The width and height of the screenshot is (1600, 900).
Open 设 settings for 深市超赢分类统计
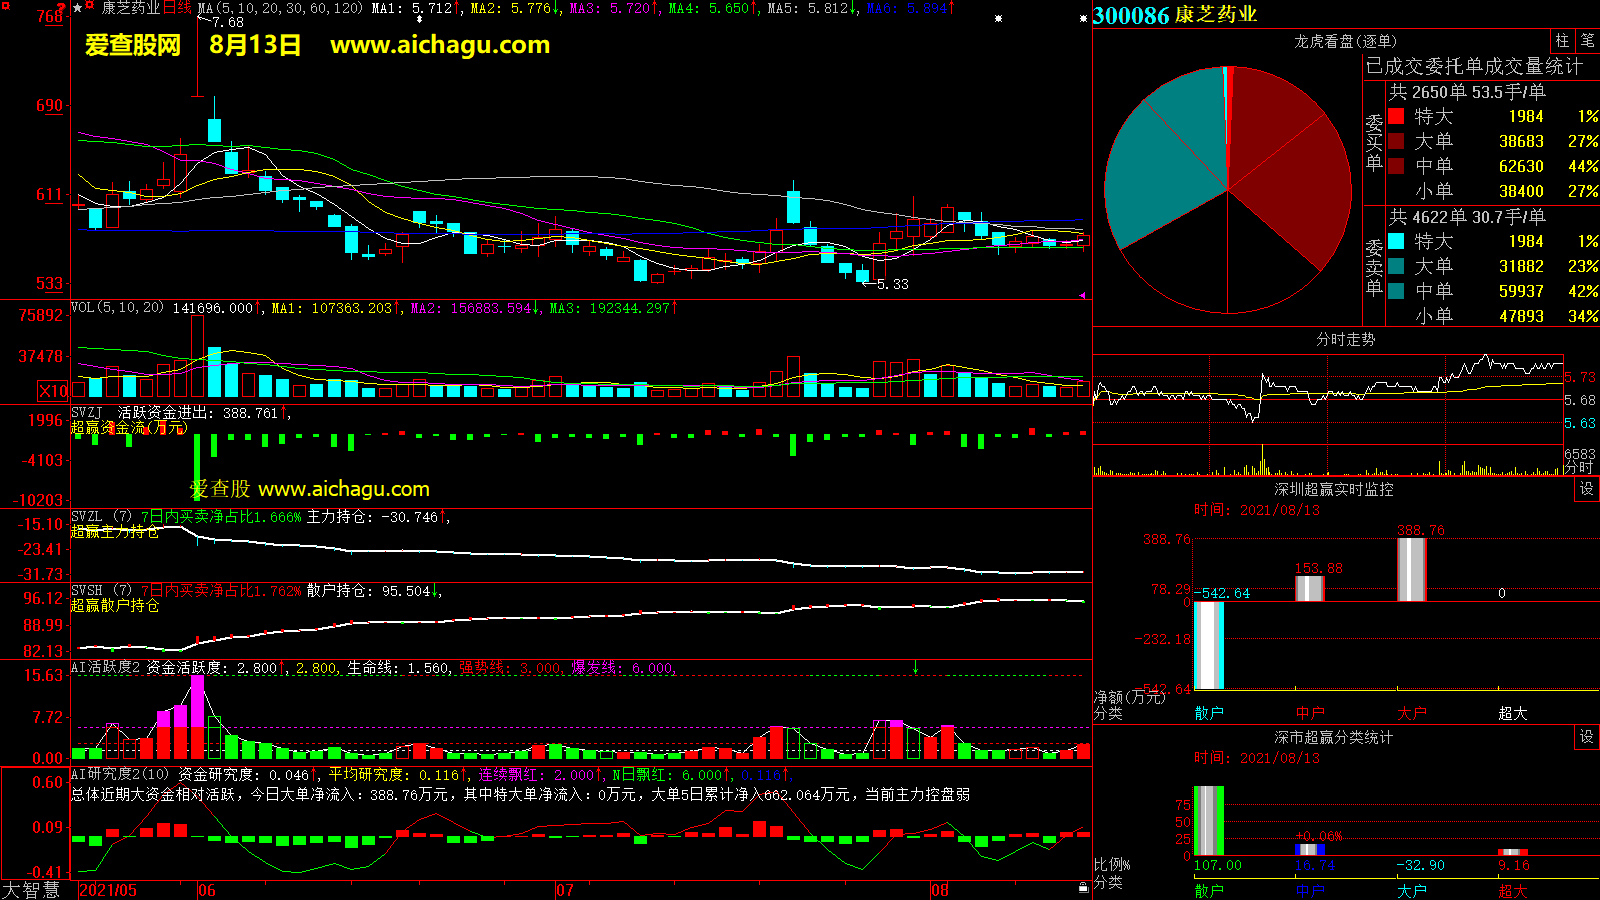click(1586, 737)
